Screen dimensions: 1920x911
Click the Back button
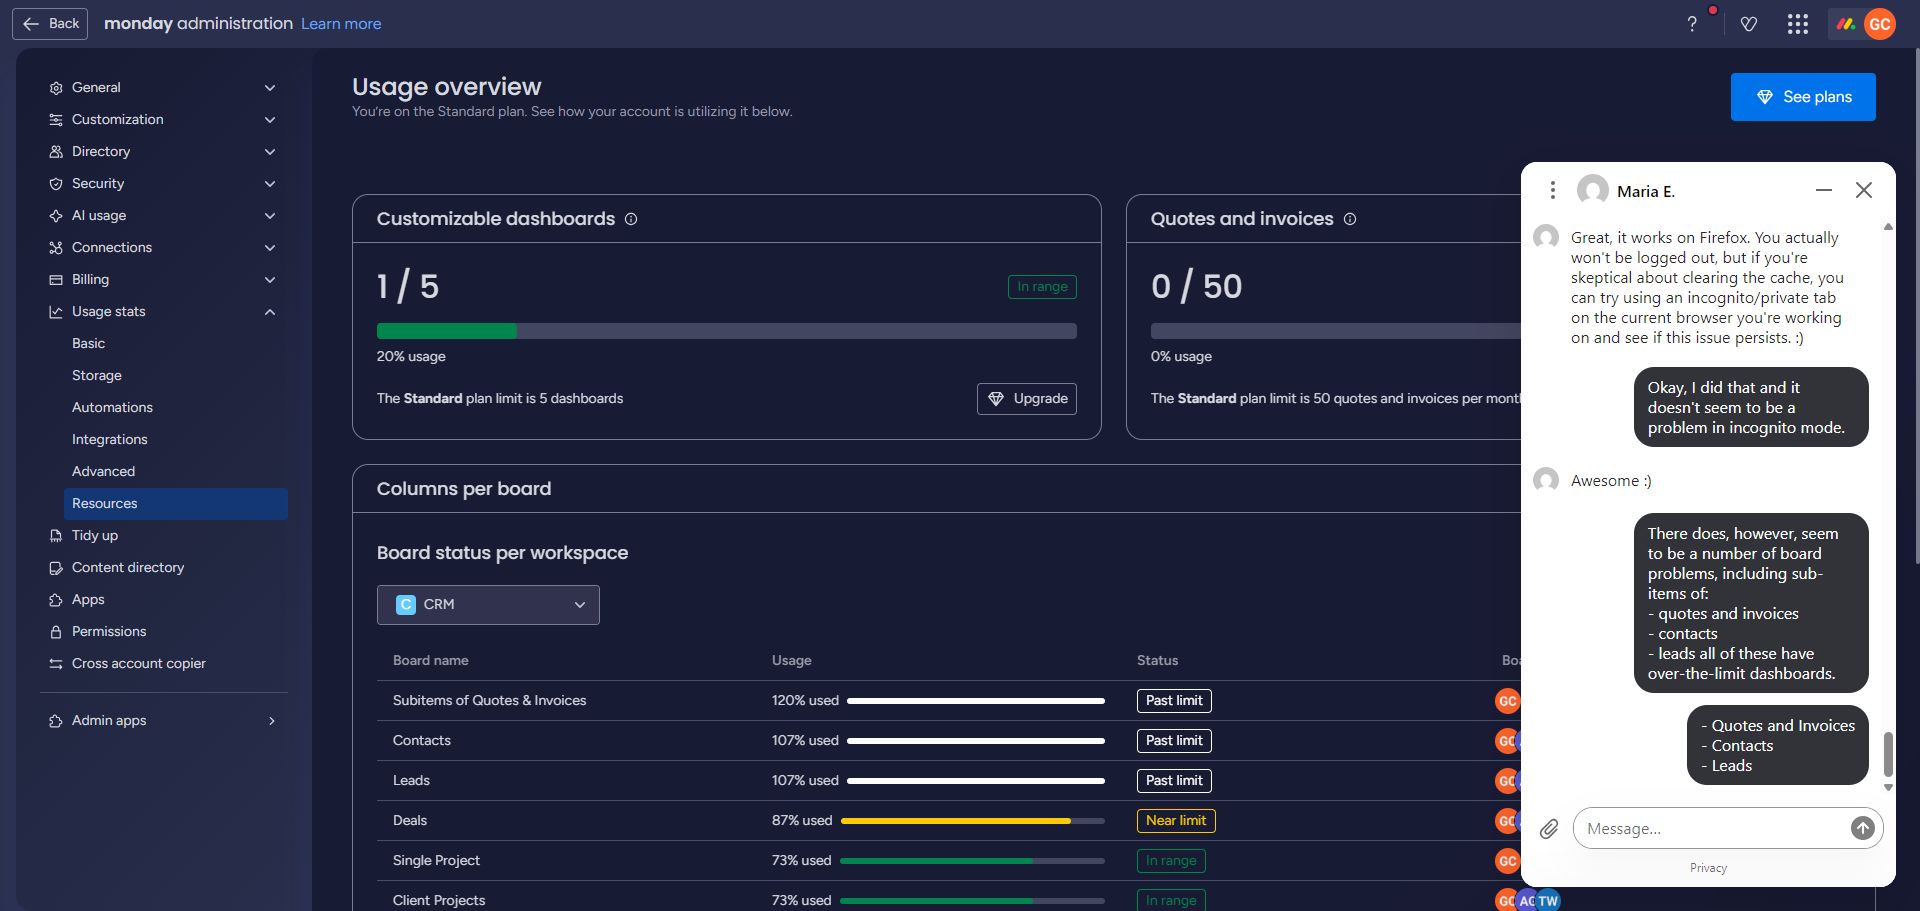(50, 24)
